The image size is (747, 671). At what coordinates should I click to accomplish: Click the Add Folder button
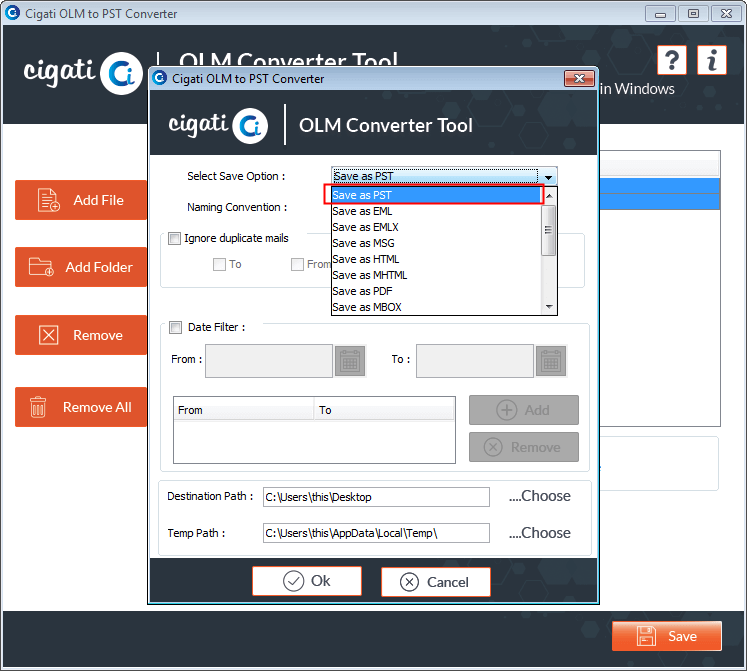[x=81, y=267]
